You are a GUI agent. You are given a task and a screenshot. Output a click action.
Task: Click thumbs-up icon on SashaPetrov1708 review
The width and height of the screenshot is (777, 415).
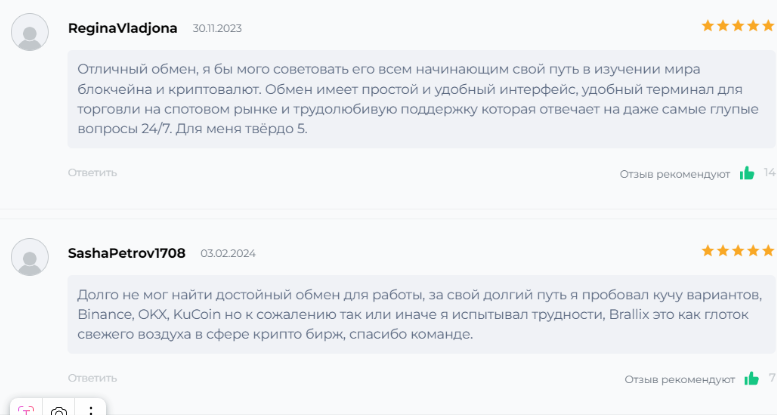[x=751, y=378]
